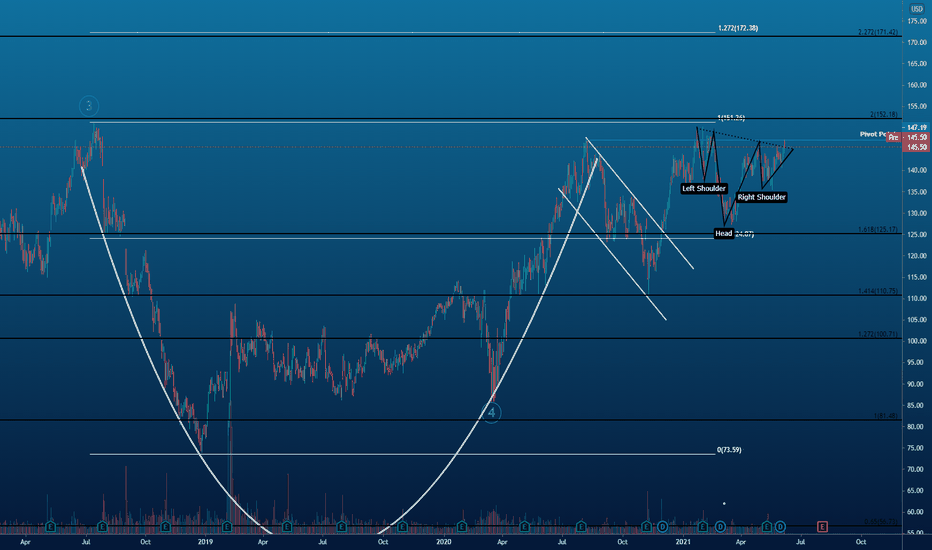The width and height of the screenshot is (932, 550).
Task: Click 100.00 on the price axis
Action: click(917, 341)
